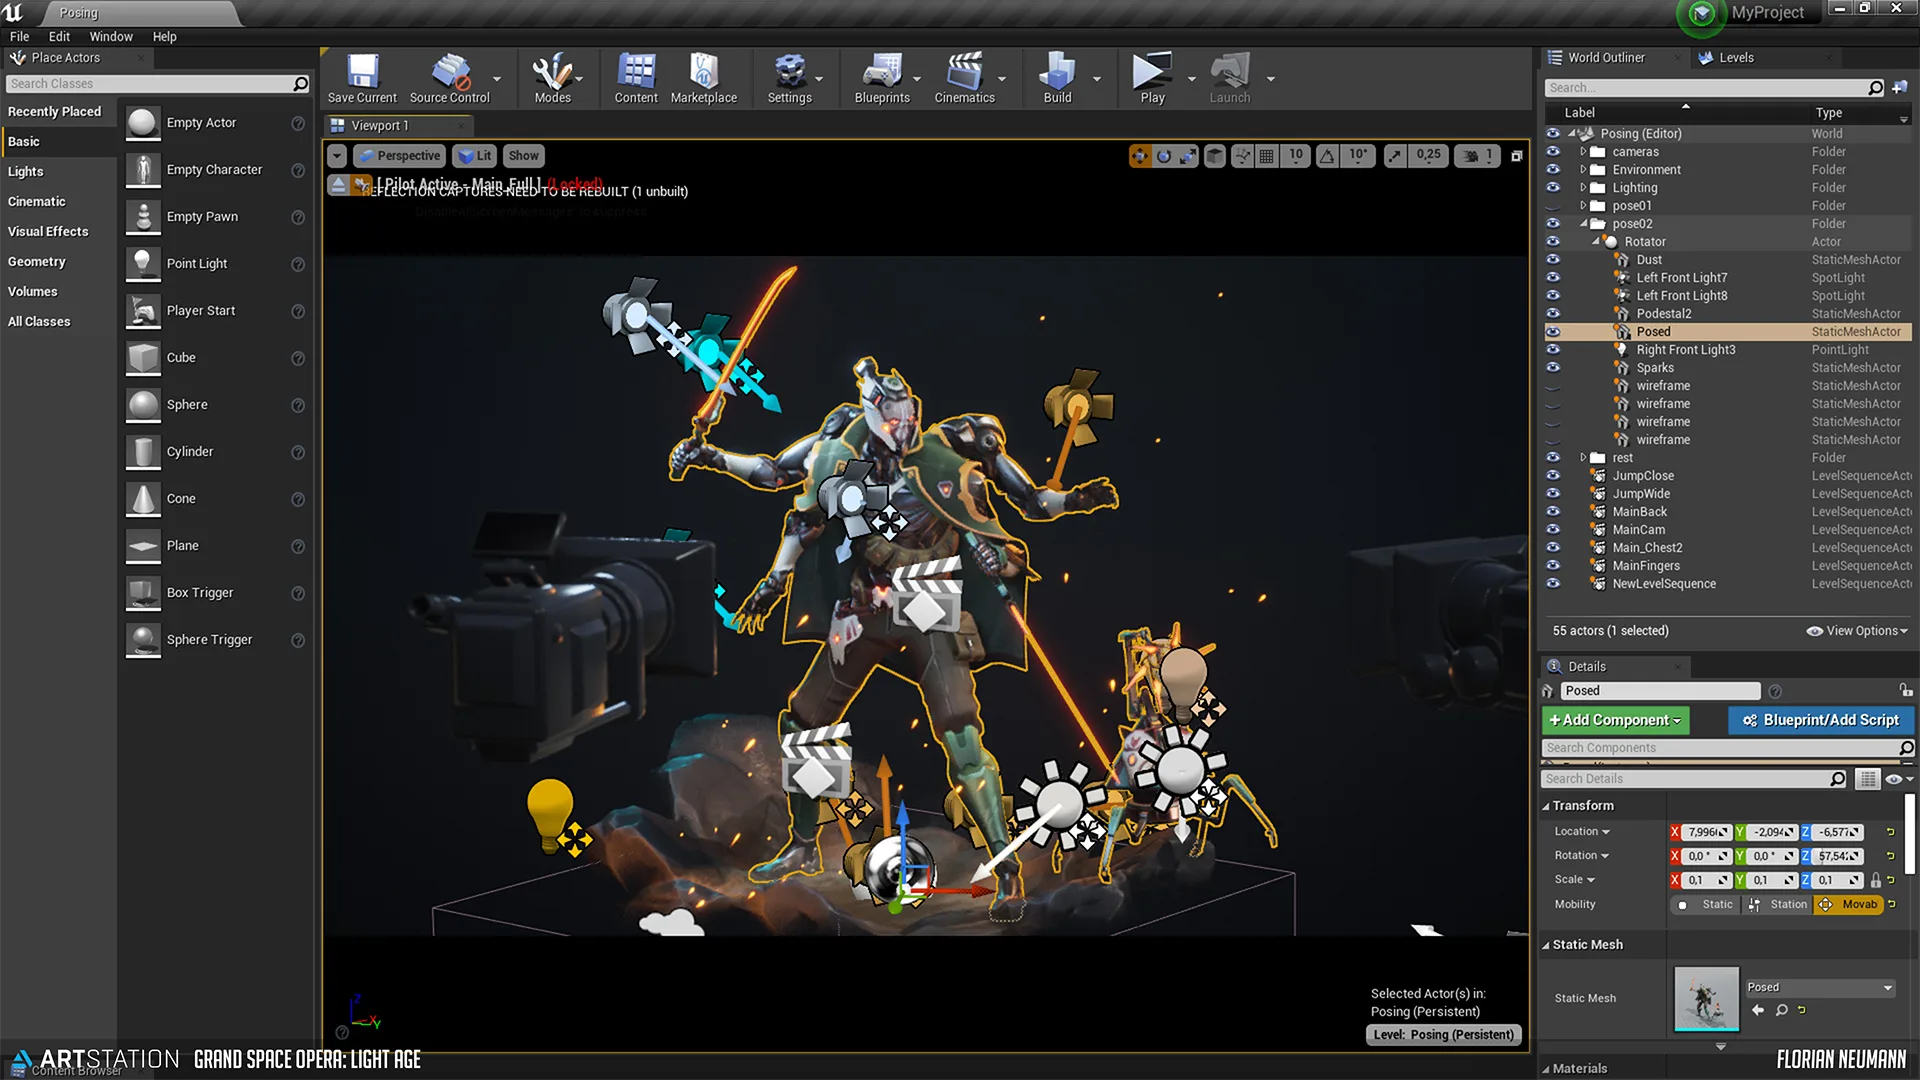Toggle the uniform scale lock
The image size is (1920, 1080).
(1876, 880)
